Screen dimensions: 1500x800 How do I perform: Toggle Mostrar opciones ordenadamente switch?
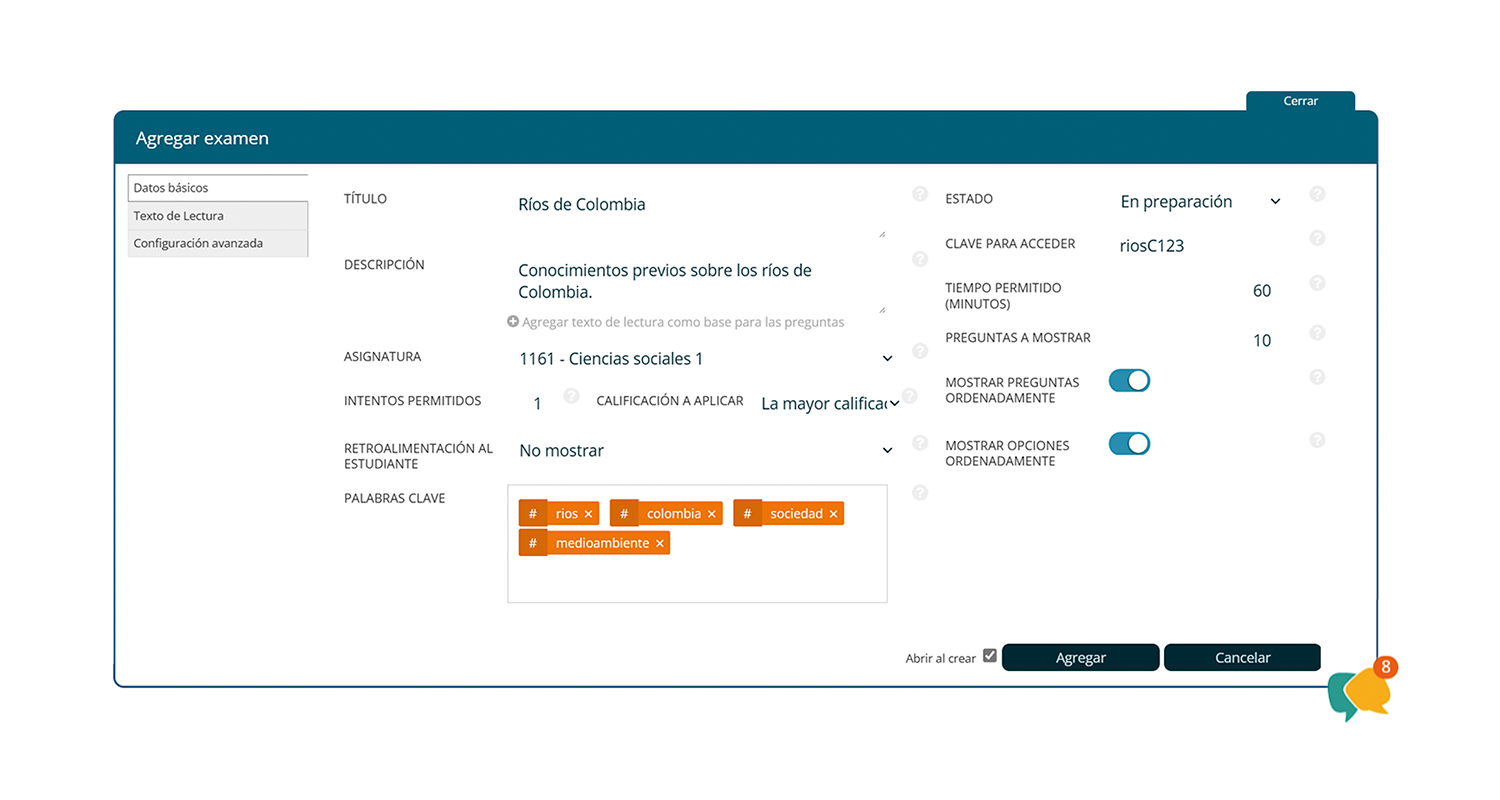1129,444
